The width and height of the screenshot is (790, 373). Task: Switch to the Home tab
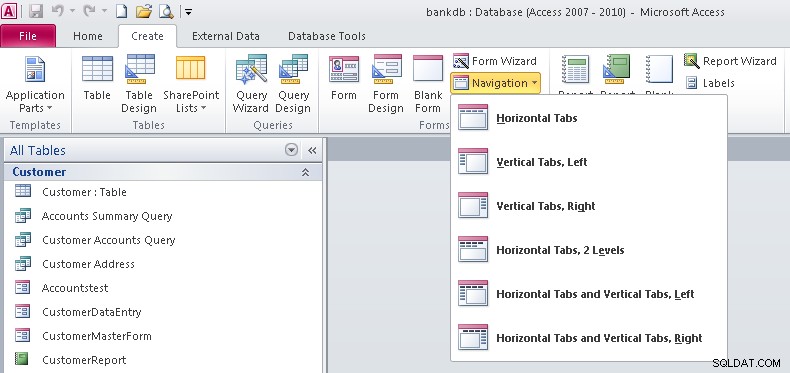88,36
